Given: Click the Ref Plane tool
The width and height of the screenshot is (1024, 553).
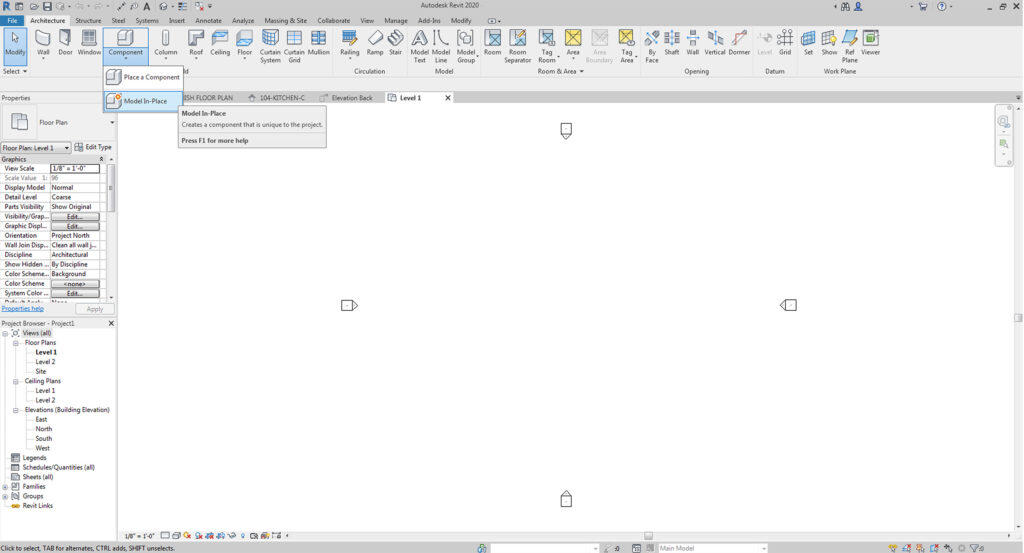Looking at the screenshot, I should (x=850, y=46).
